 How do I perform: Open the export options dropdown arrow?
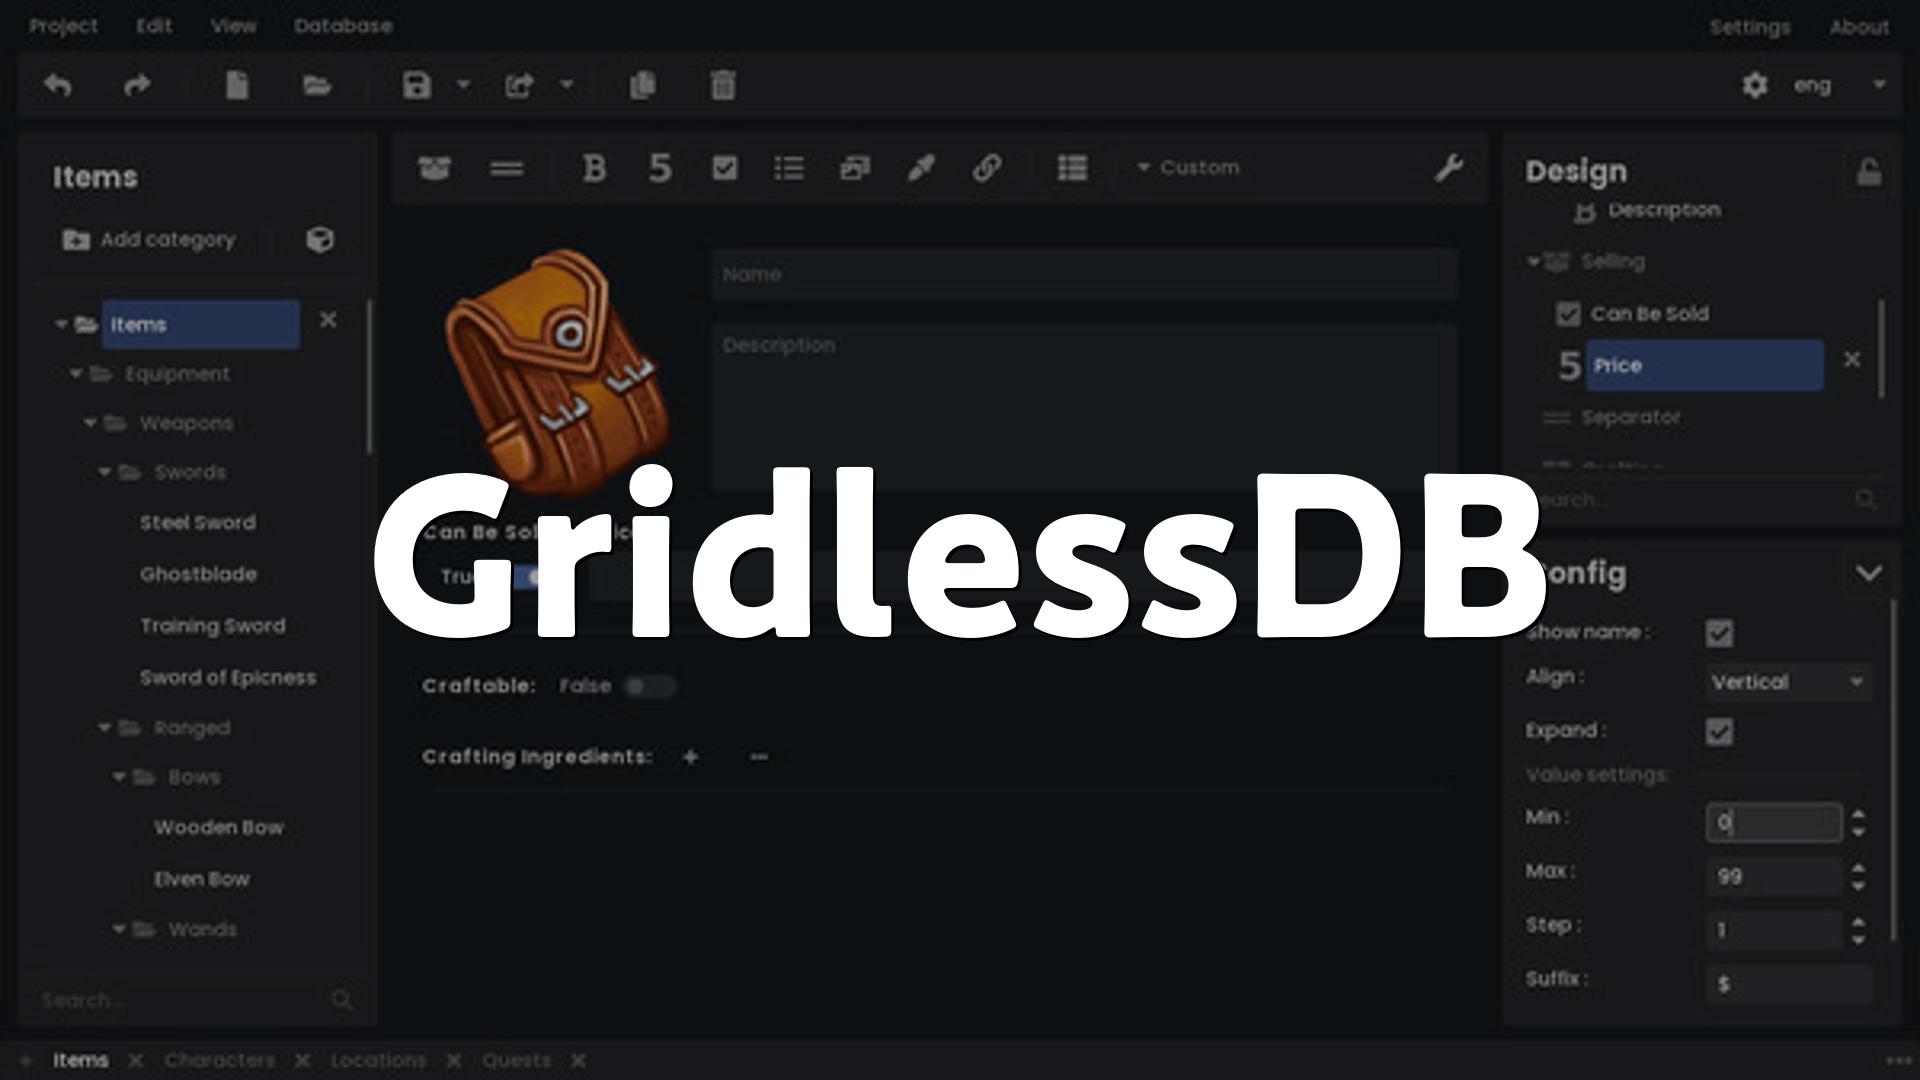[x=567, y=85]
